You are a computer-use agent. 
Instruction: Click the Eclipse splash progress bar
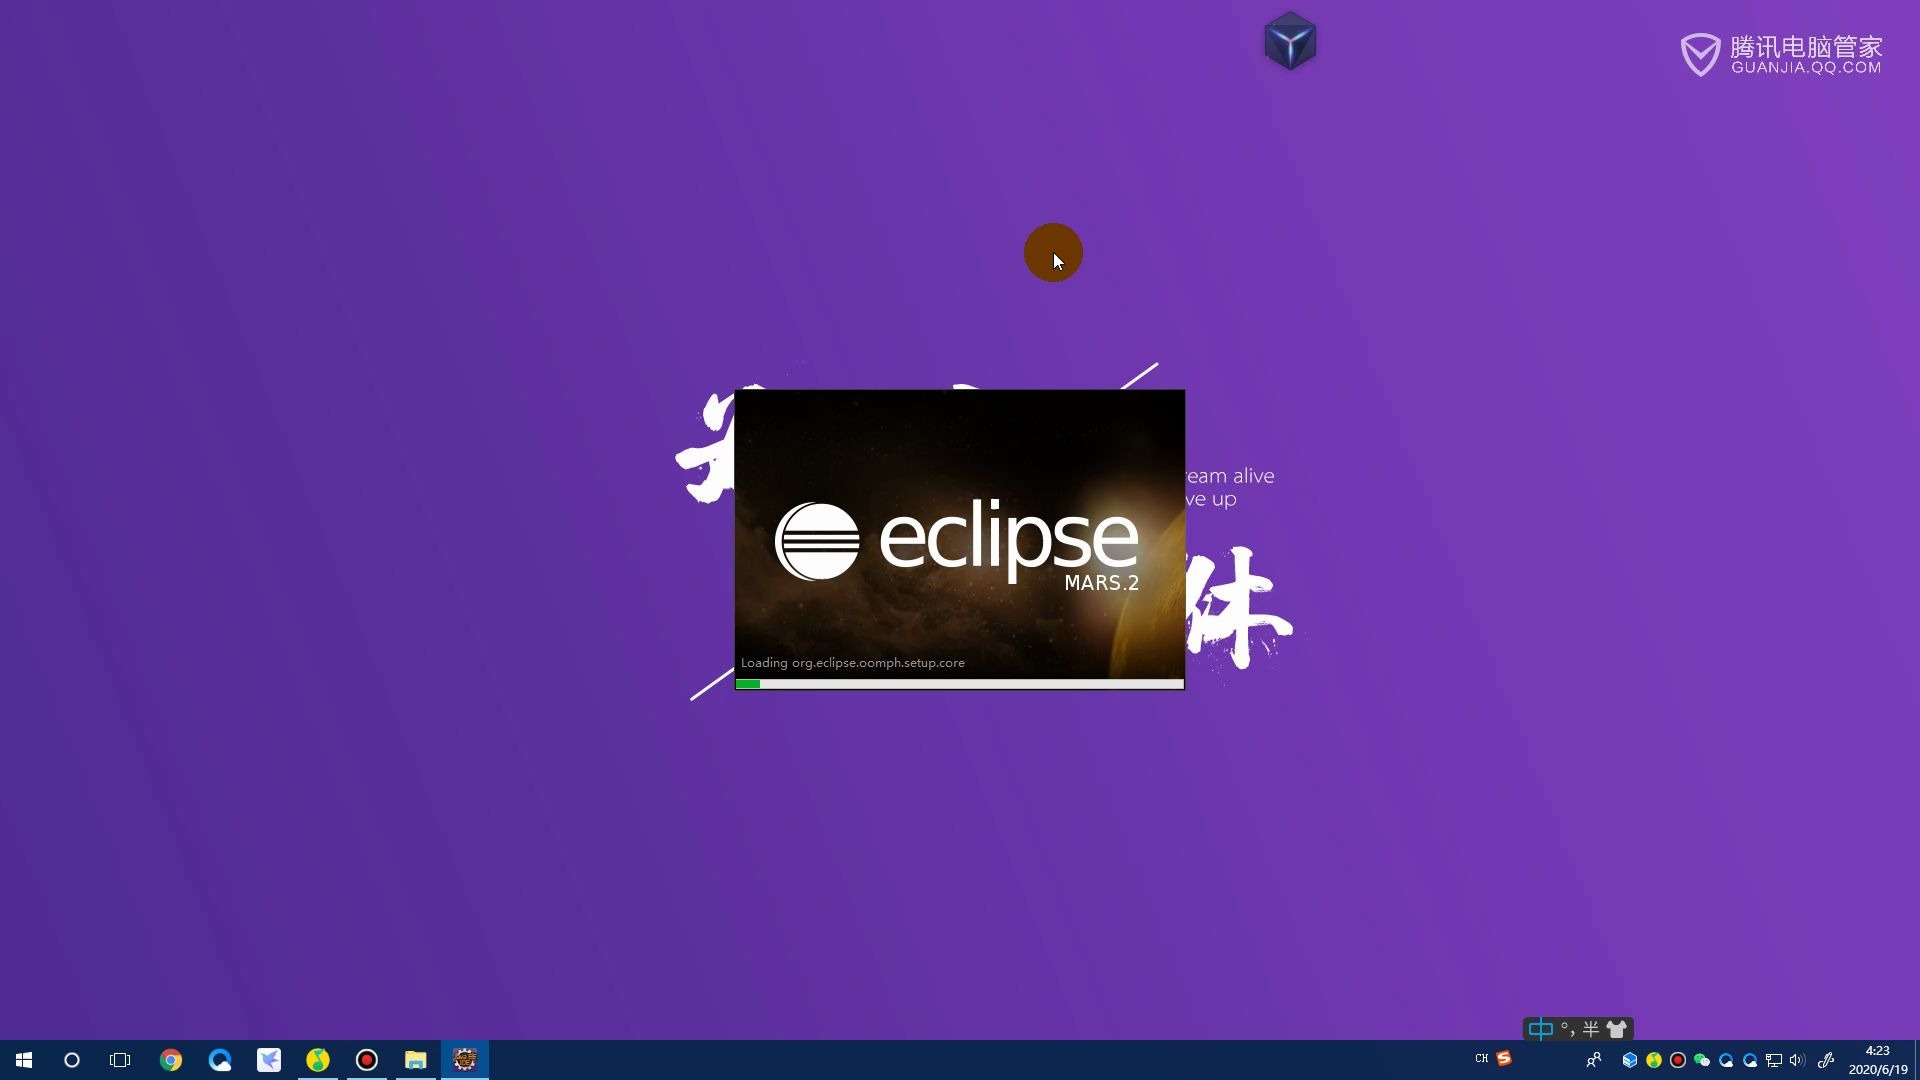point(960,684)
